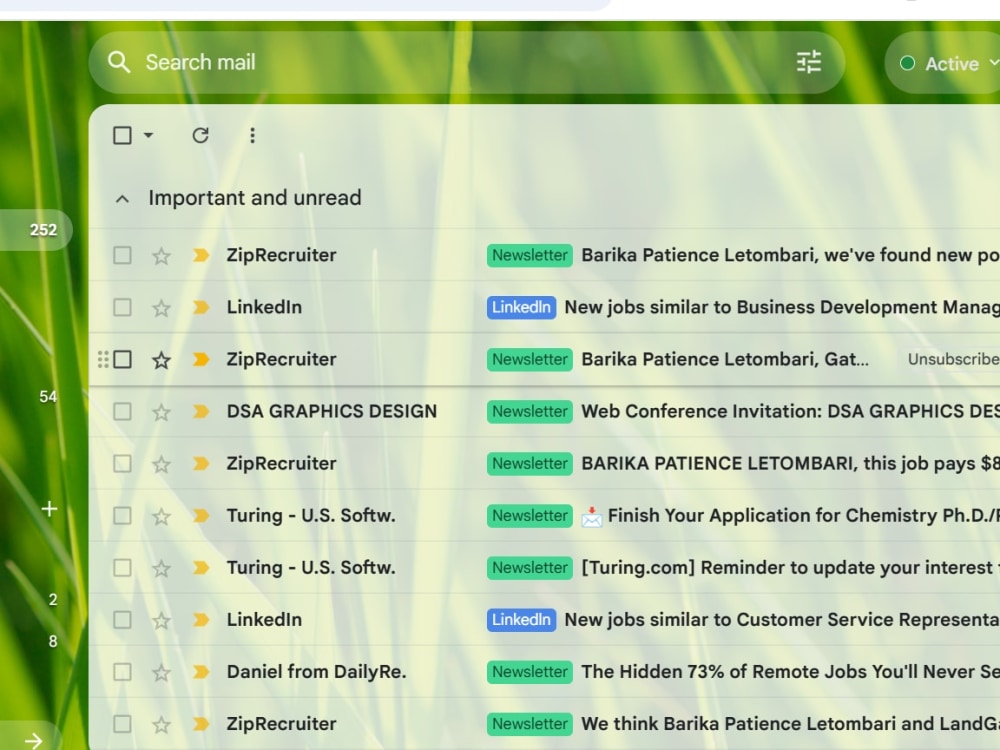The height and width of the screenshot is (750, 1000).
Task: Tick the select-all checkbox in the toolbar
Action: tap(122, 135)
